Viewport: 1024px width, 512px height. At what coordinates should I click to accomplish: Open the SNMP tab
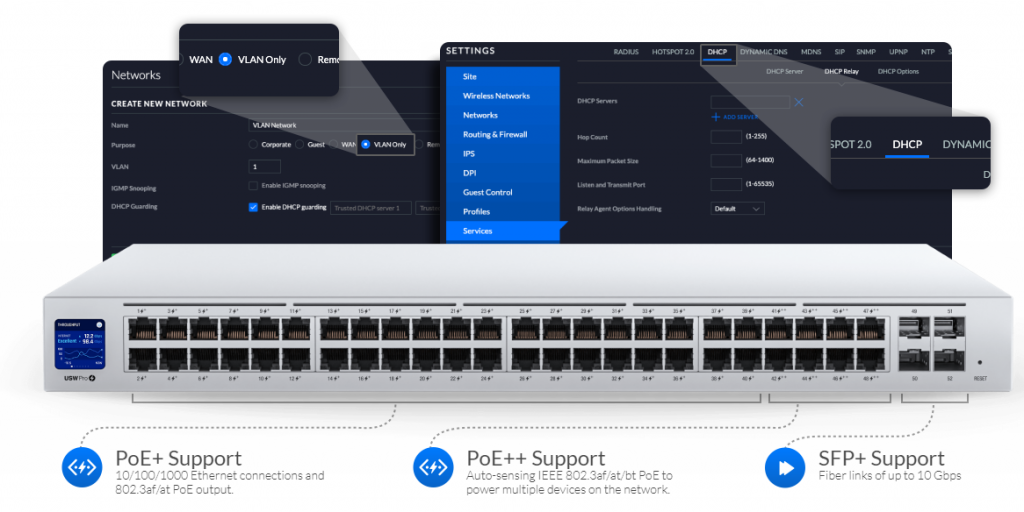866,52
